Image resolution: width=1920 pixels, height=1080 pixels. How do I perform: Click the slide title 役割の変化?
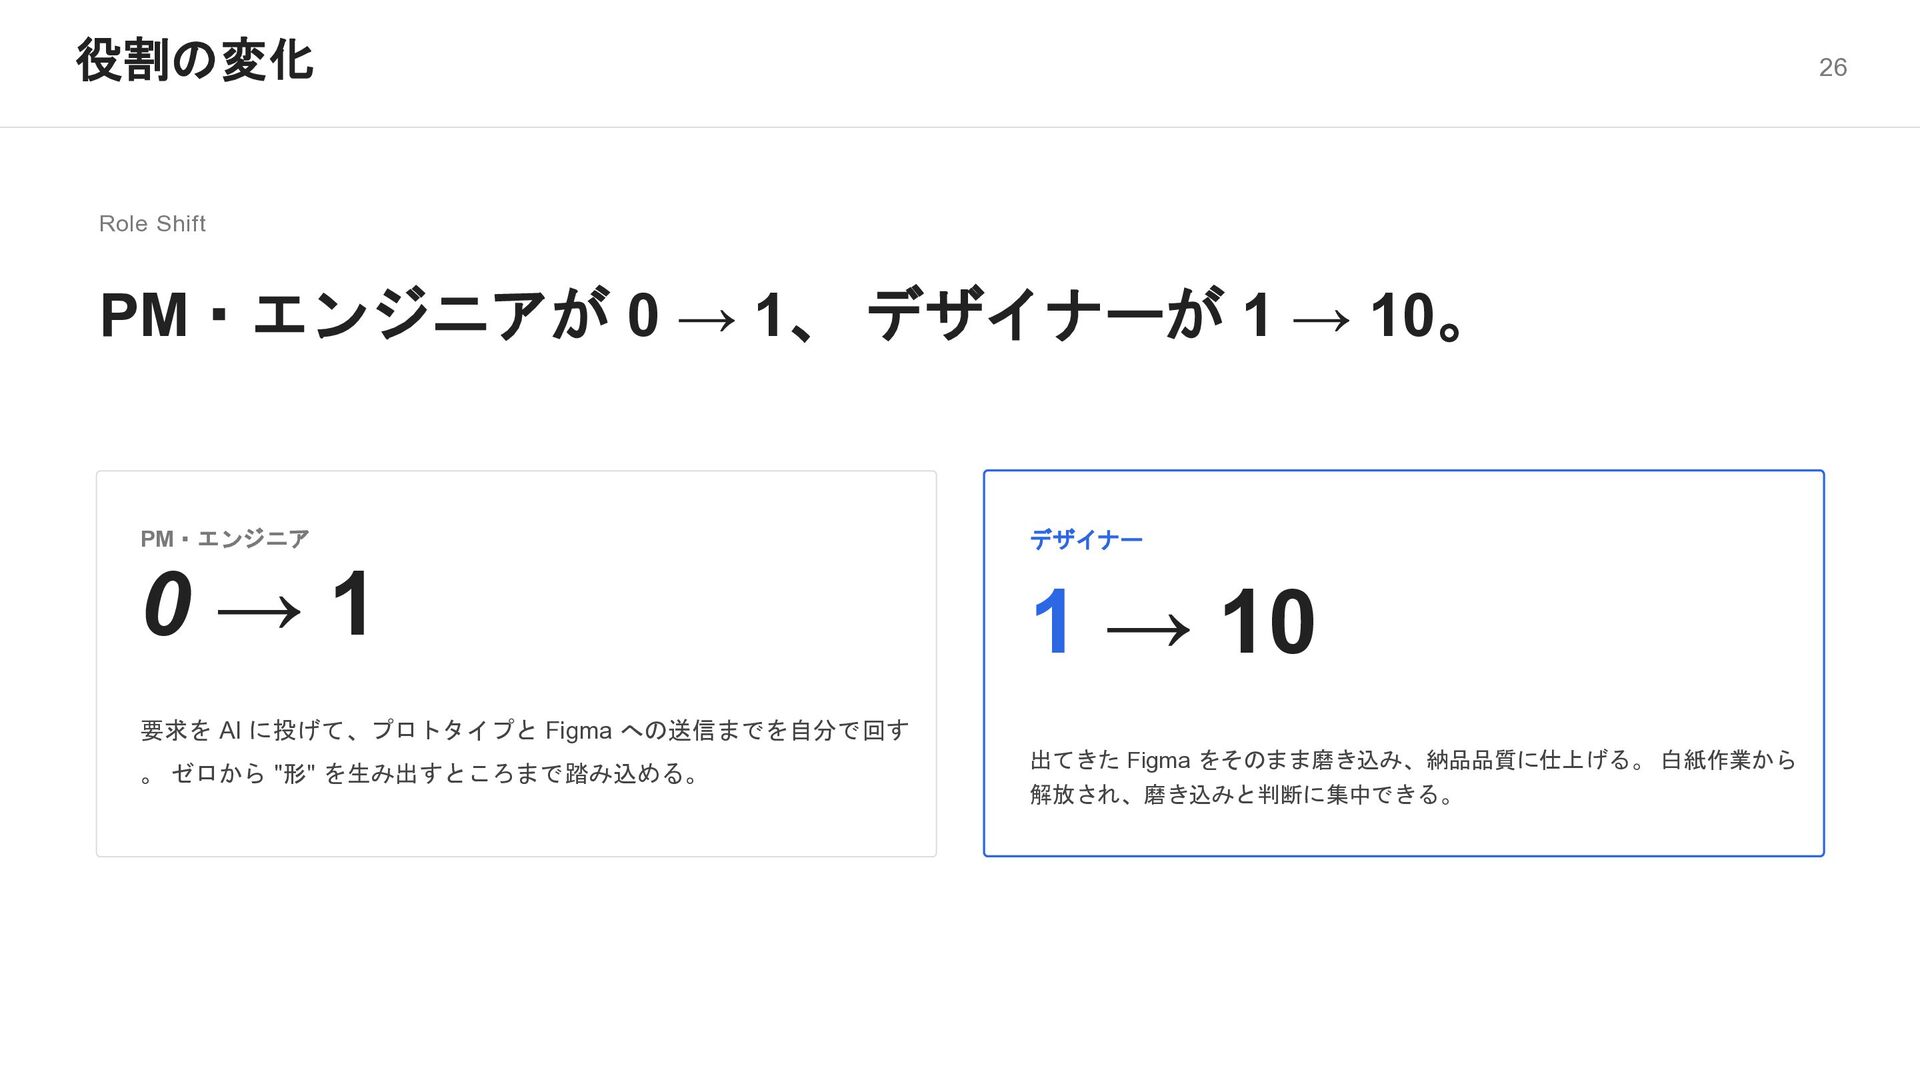tap(195, 60)
